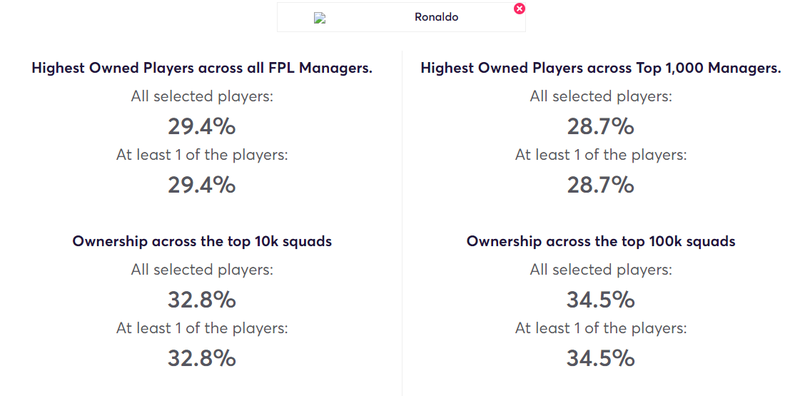Screen dimensions: 800x396
Task: Click 'At least 1 of the players' label in top 100k section
Action: [601, 328]
